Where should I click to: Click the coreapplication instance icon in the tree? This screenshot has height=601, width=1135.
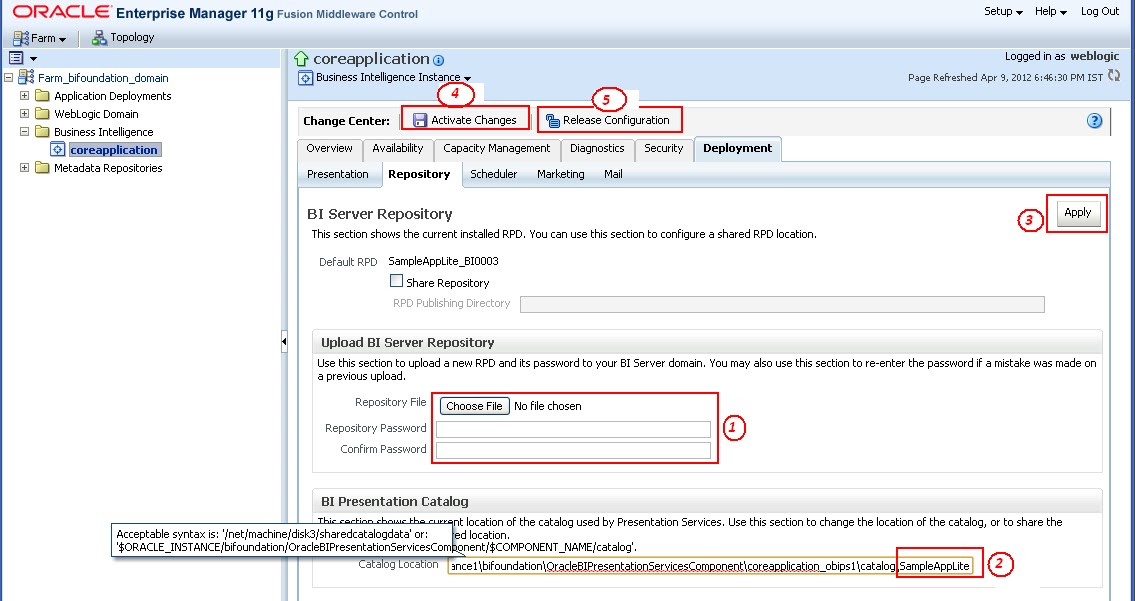60,149
